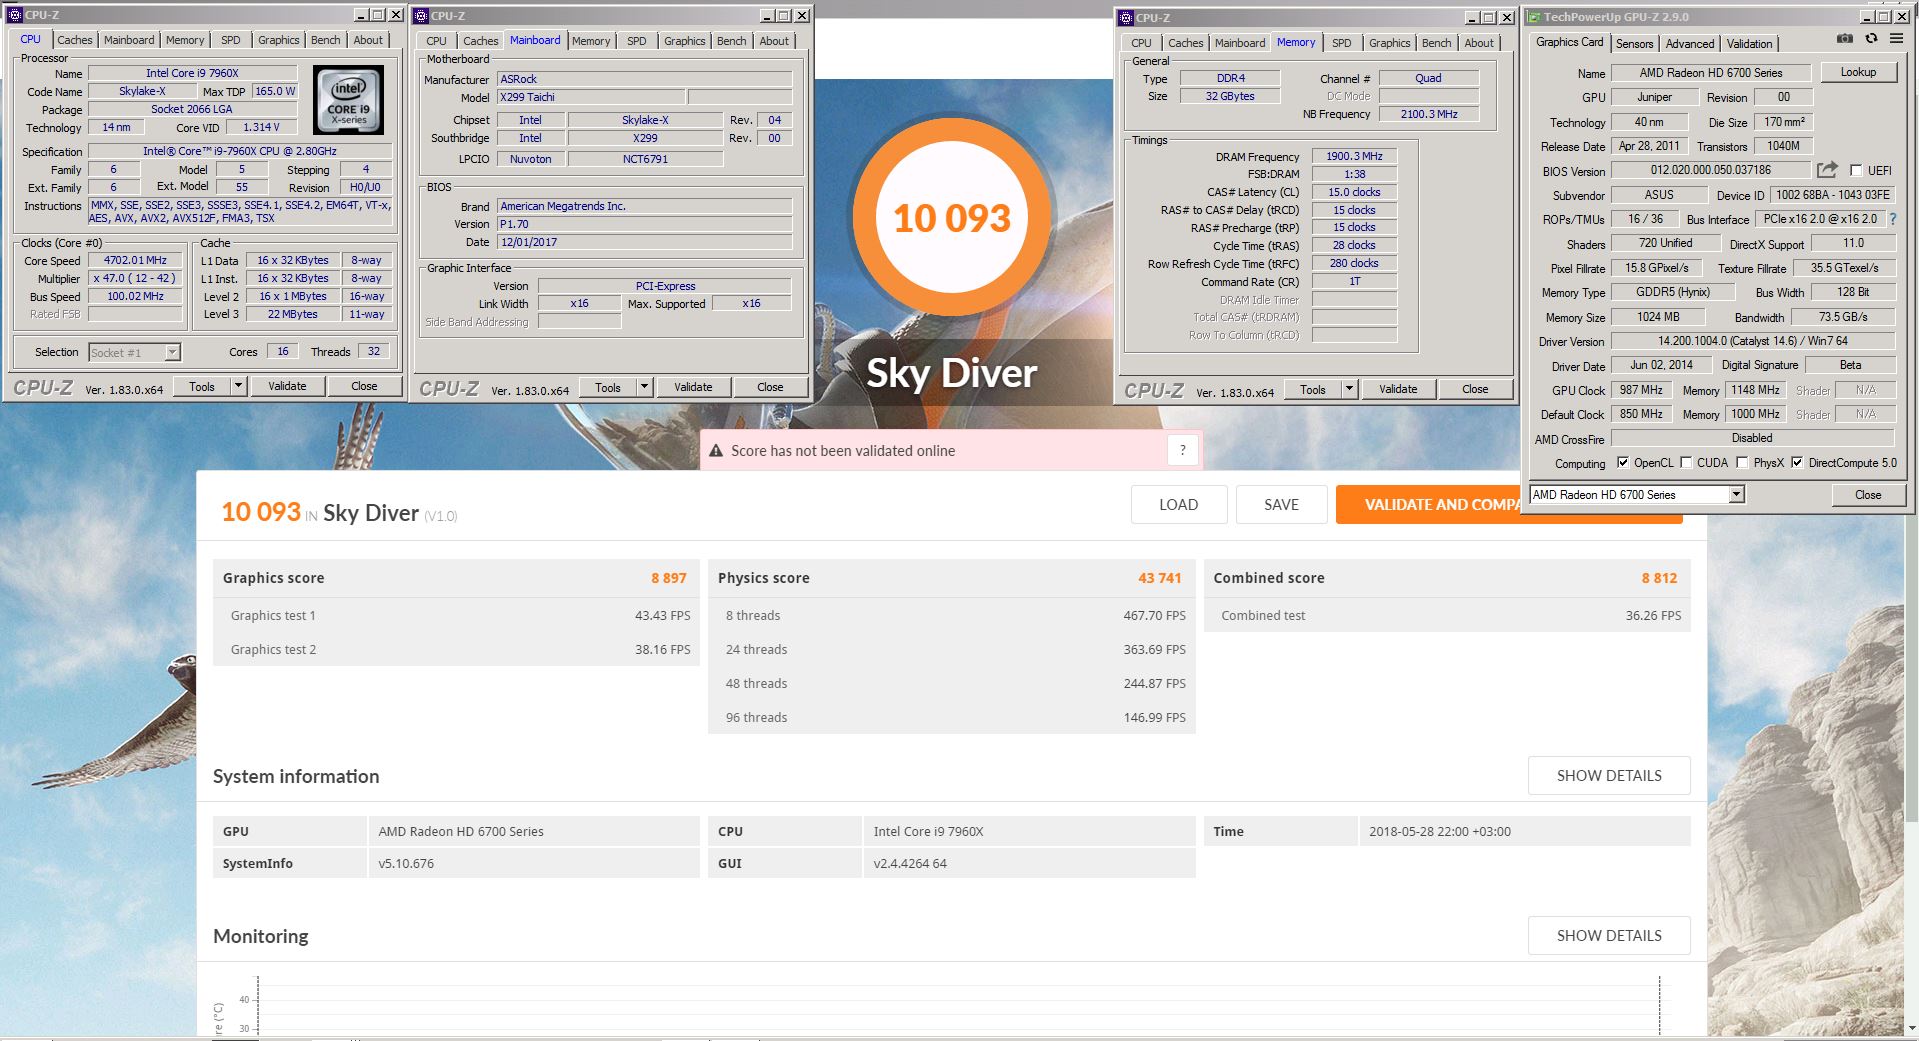Image resolution: width=1919 pixels, height=1041 pixels.
Task: Toggle the UEFI checkbox in GPU-Z
Action: click(1856, 171)
